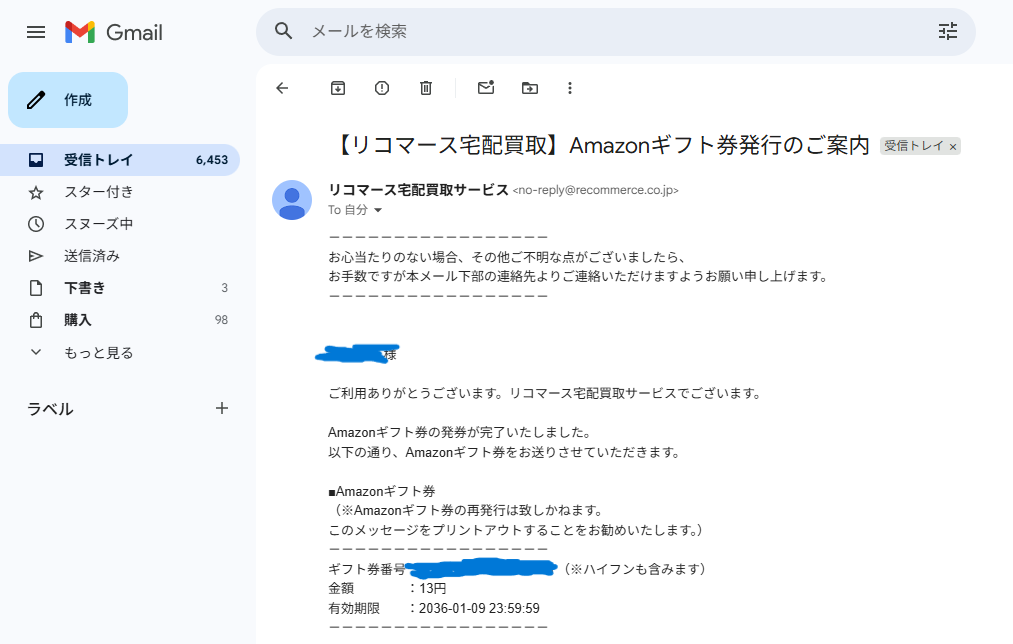Click the 作成 compose button

pos(68,100)
